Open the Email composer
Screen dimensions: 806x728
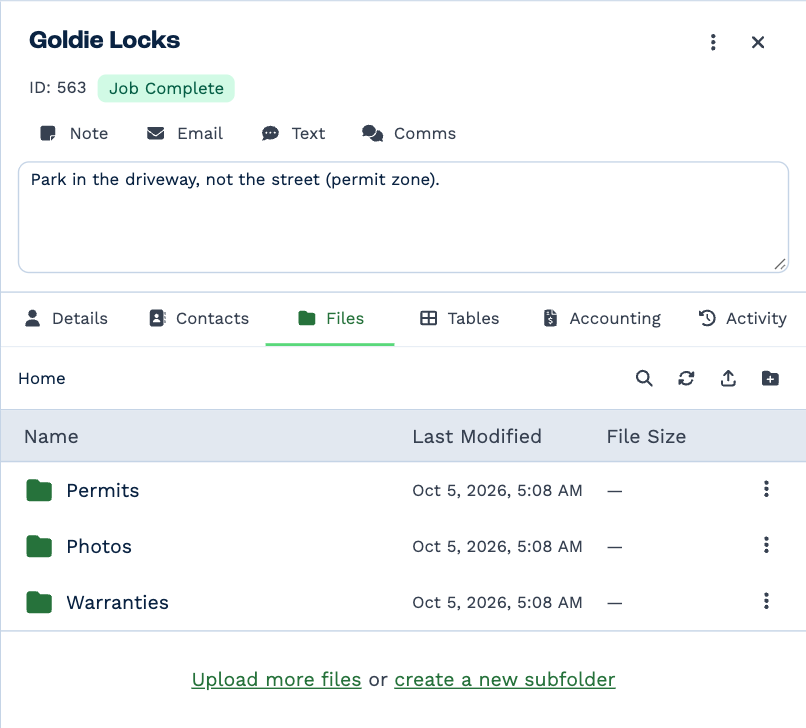[x=185, y=134]
